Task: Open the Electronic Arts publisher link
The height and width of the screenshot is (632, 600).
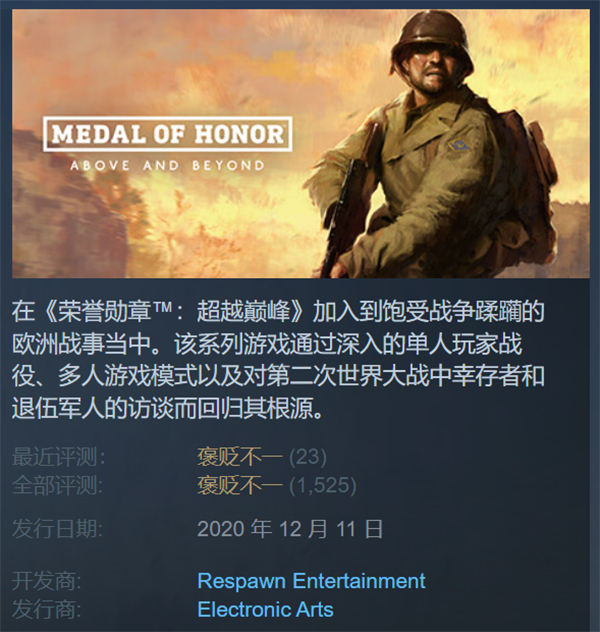Action: coord(265,609)
